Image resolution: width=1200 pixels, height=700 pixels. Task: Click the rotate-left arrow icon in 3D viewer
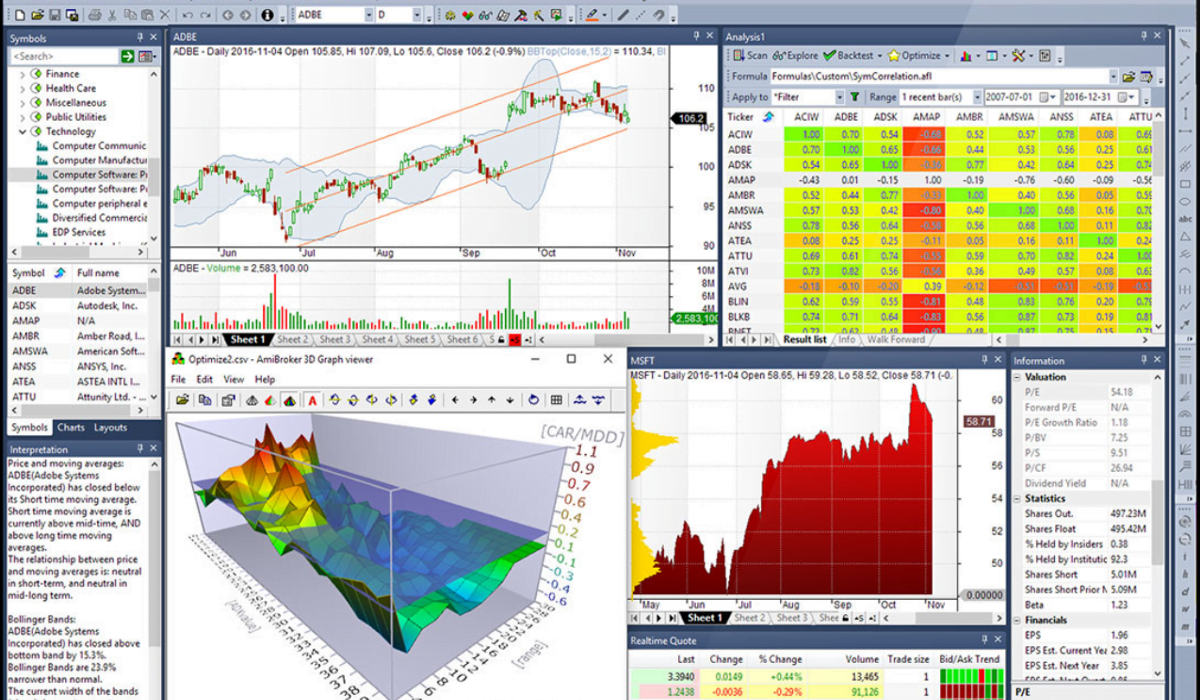[x=335, y=400]
